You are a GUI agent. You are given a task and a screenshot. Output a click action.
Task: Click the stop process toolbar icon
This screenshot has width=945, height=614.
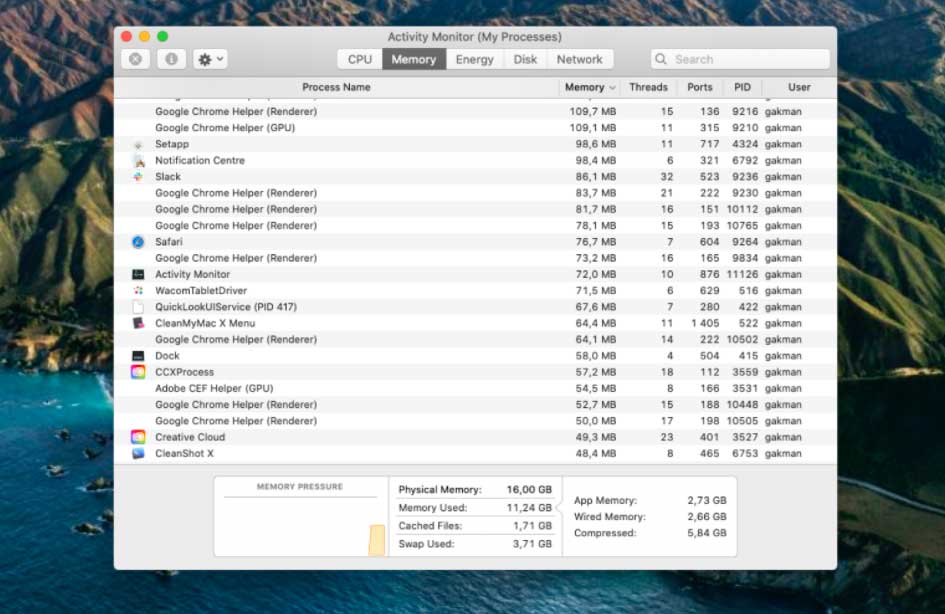pyautogui.click(x=136, y=59)
